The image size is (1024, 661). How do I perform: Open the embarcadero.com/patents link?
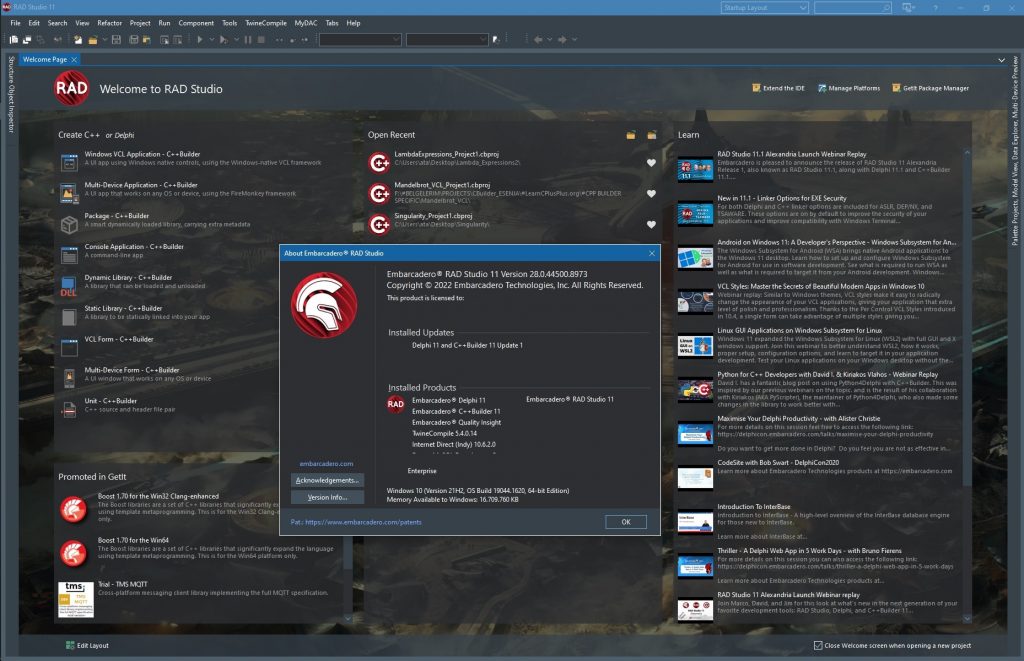pyautogui.click(x=363, y=522)
